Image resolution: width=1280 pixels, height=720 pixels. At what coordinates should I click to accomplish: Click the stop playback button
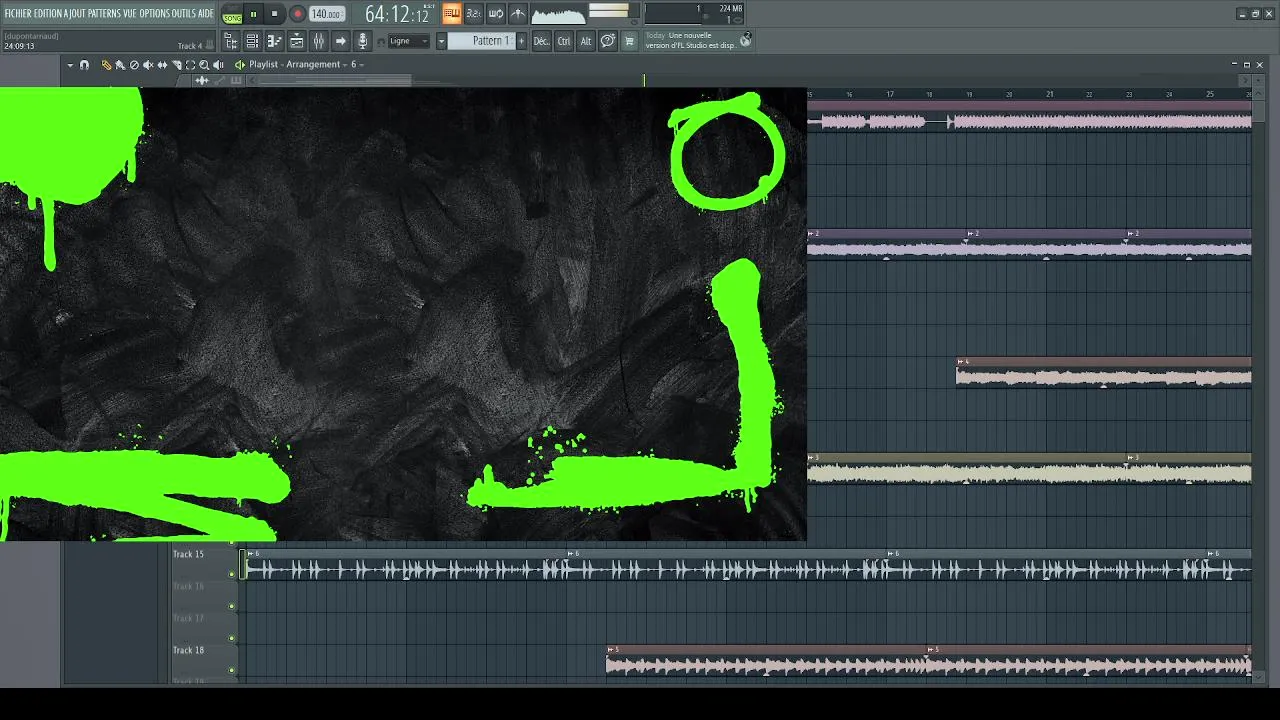(x=274, y=14)
